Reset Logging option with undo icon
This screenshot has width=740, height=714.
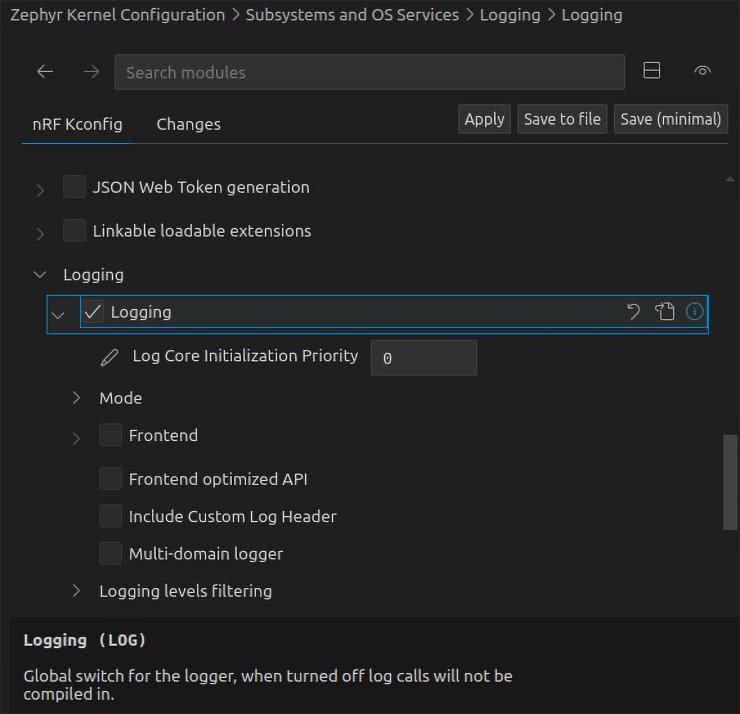point(633,312)
